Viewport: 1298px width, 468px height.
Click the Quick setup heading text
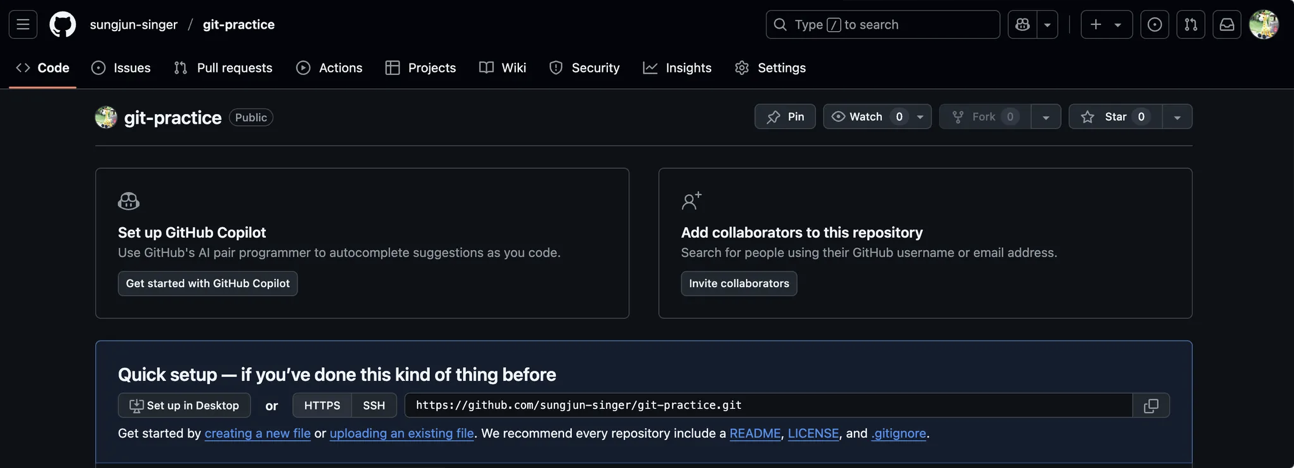[x=337, y=375]
